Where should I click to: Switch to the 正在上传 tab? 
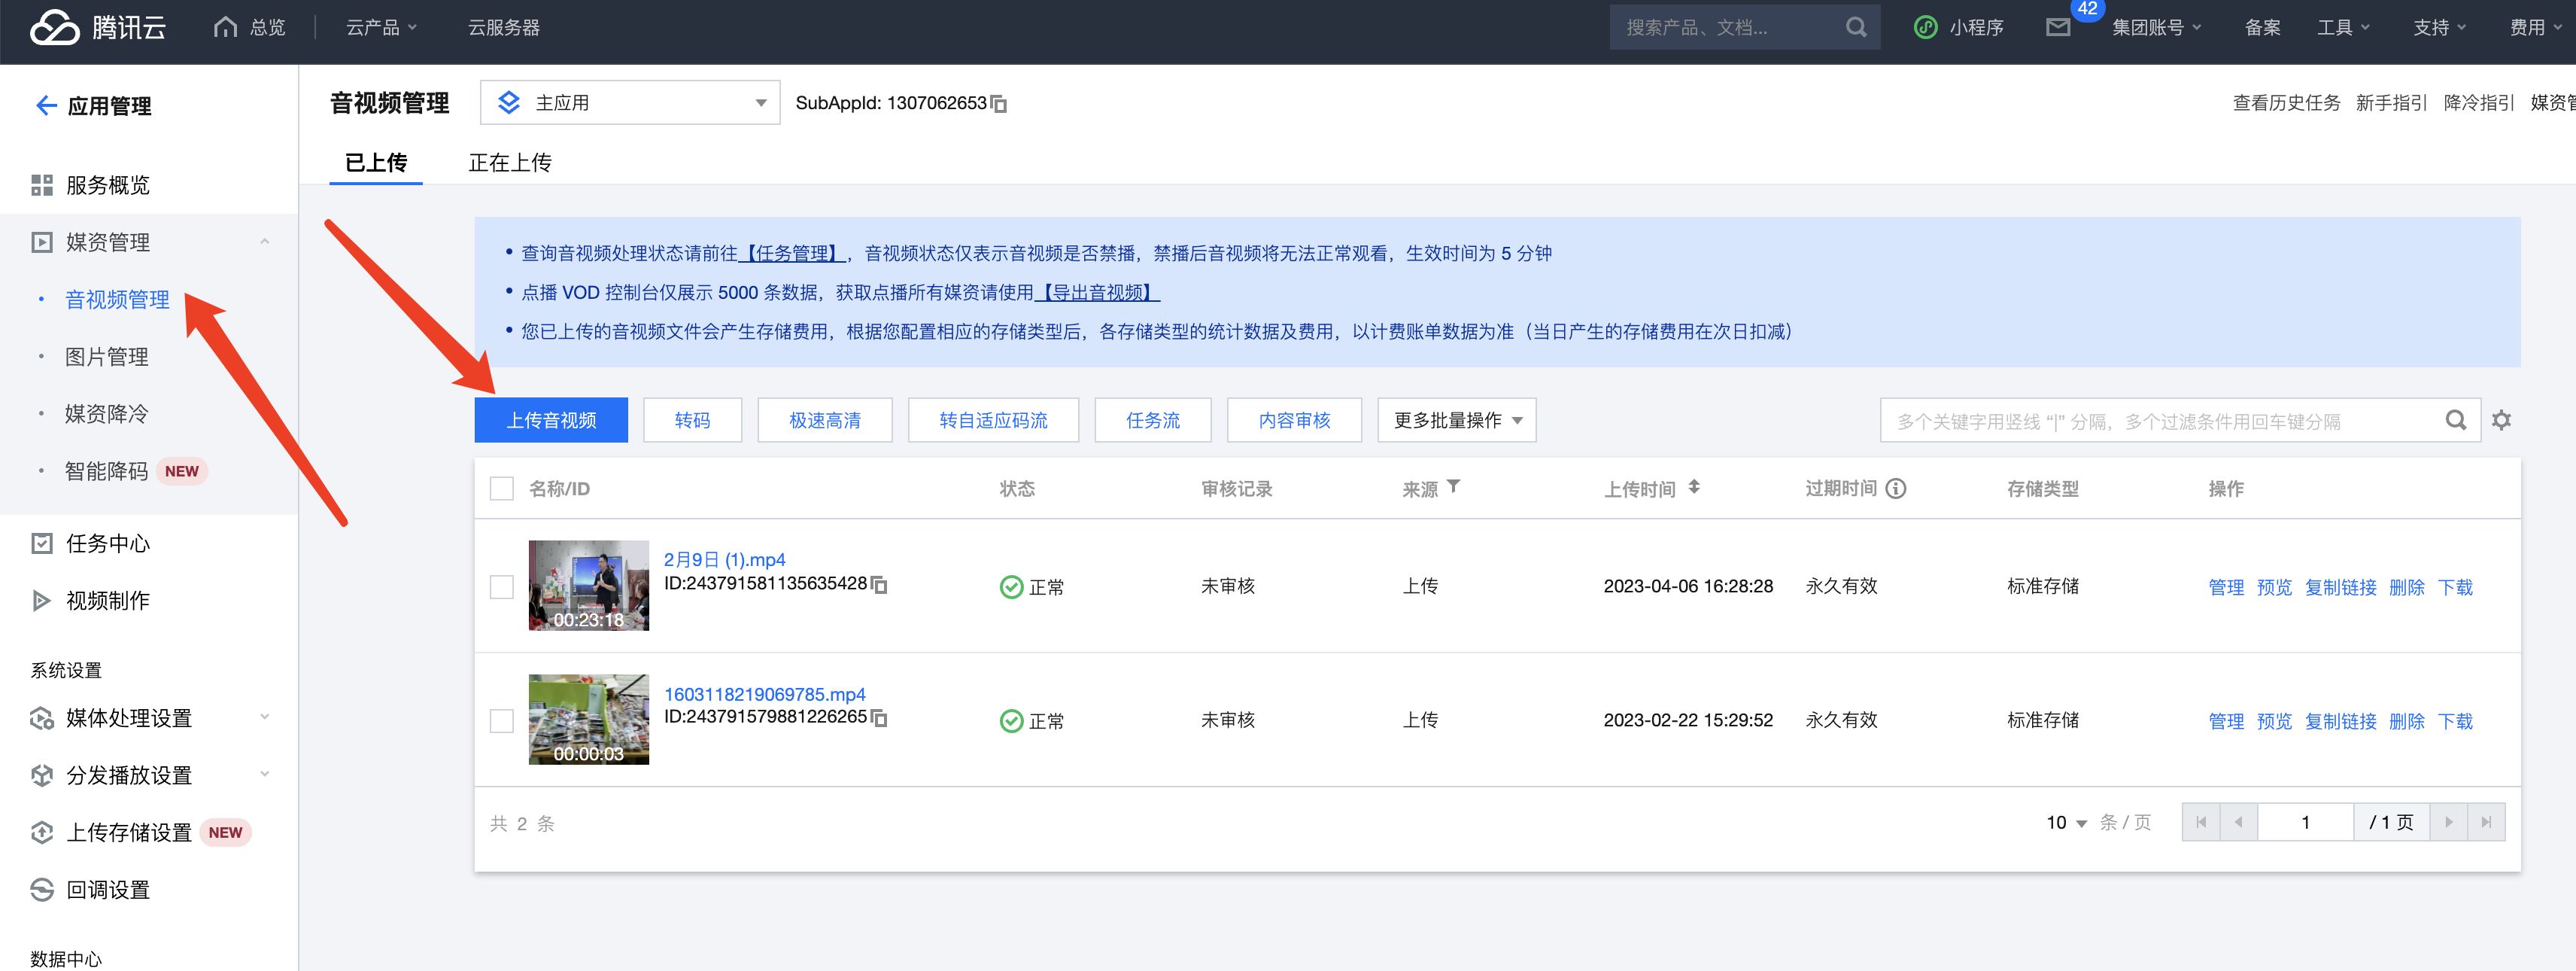[509, 163]
